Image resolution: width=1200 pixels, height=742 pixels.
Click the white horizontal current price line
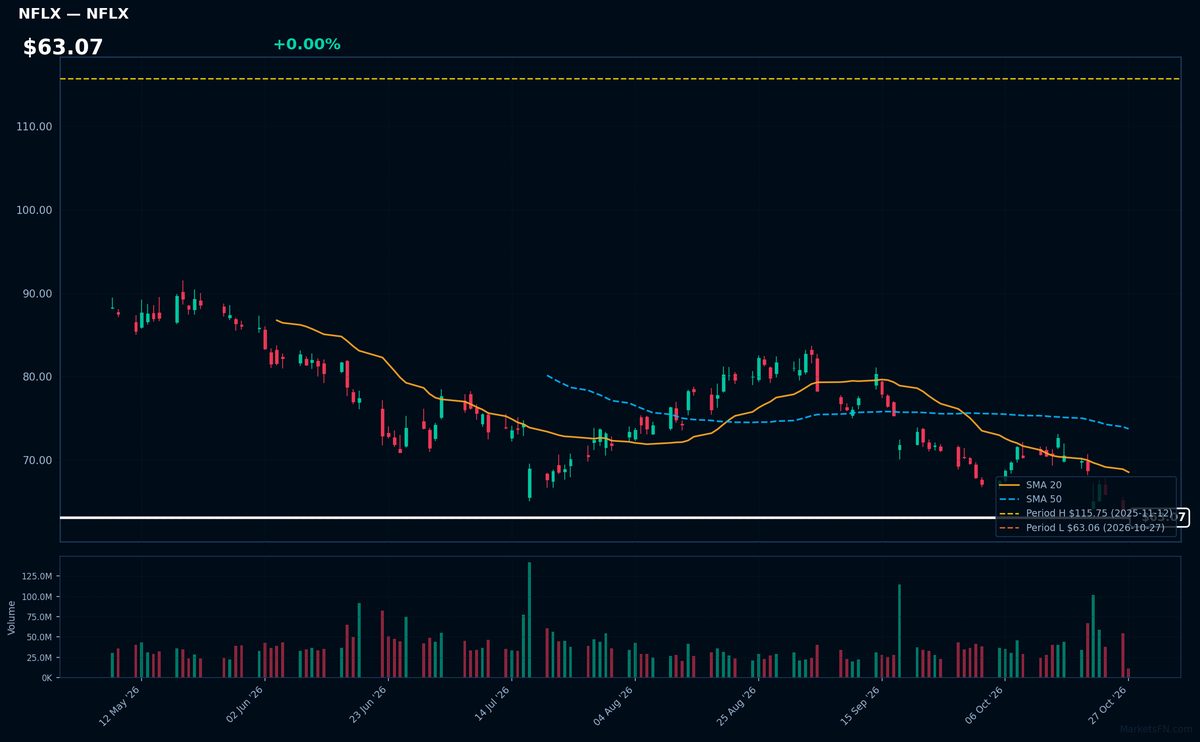(x=528, y=517)
